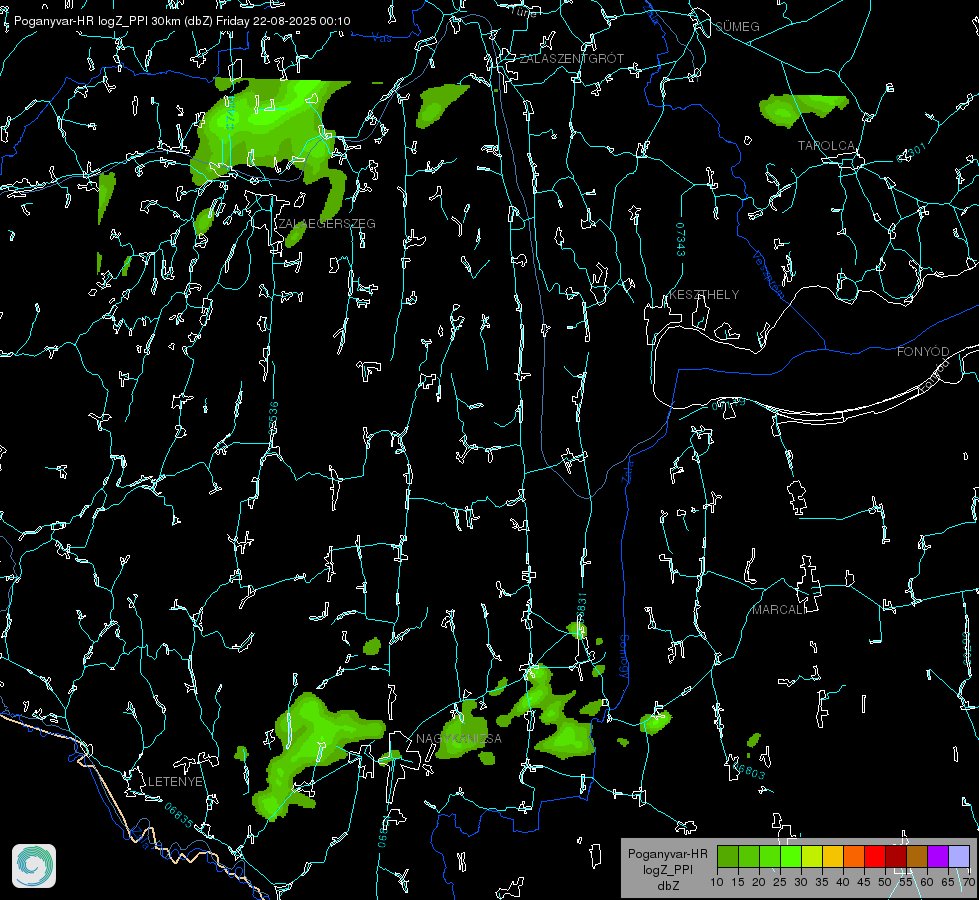Pick the orange 40-45 dBZ legend swatch
Viewport: 979px width, 900px height.
point(854,856)
